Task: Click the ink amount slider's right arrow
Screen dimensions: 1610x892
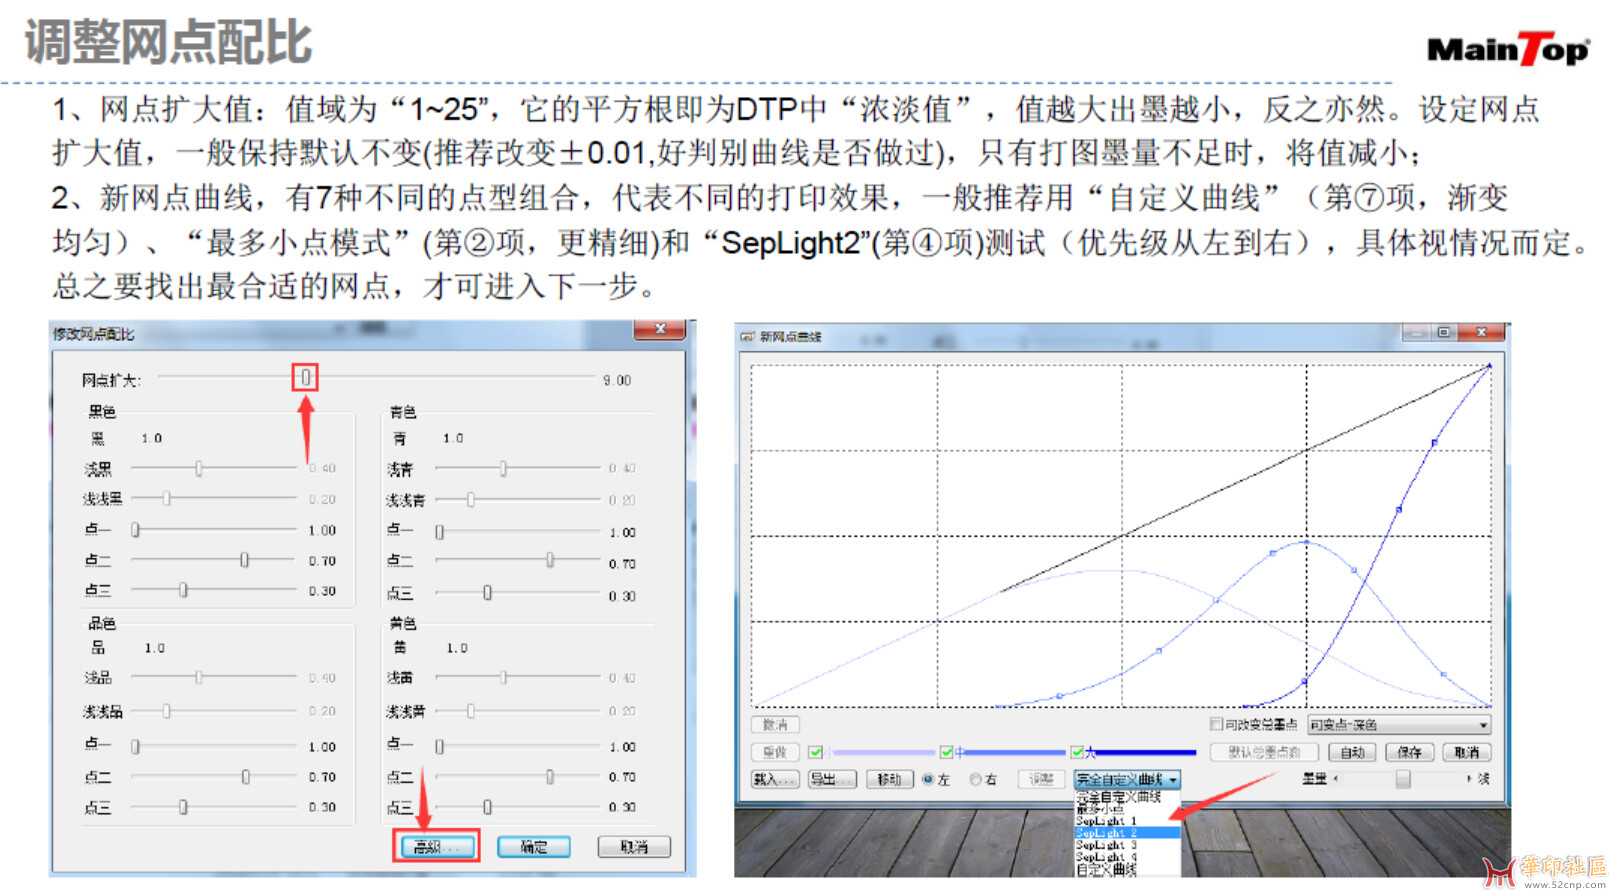Action: 1468,779
